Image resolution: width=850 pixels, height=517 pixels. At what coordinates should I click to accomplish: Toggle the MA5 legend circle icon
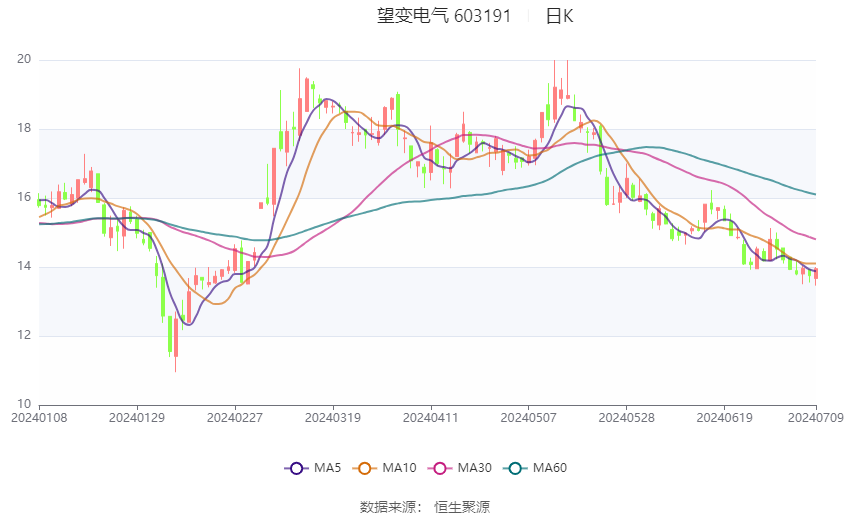point(296,468)
